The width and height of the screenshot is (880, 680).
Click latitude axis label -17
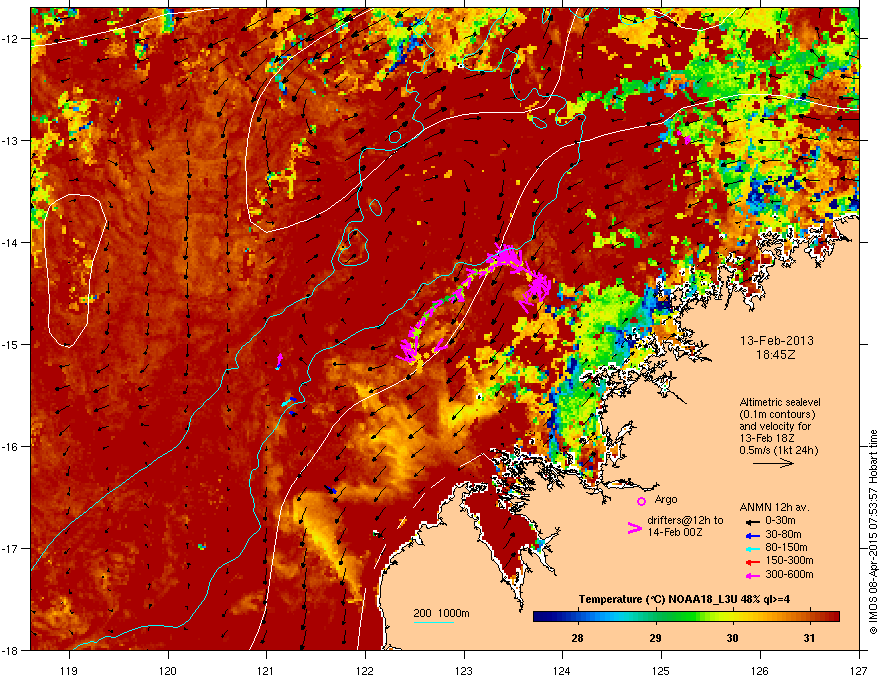pyautogui.click(x=10, y=548)
